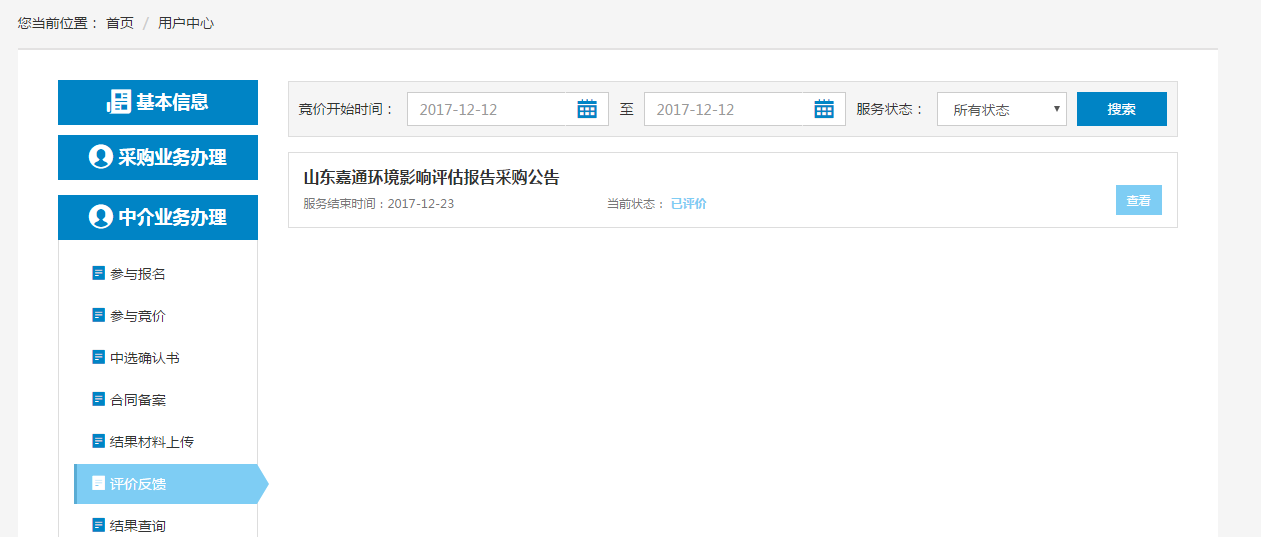This screenshot has width=1261, height=537.
Task: Click the document icon beside 结果材料上传
Action: point(98,441)
